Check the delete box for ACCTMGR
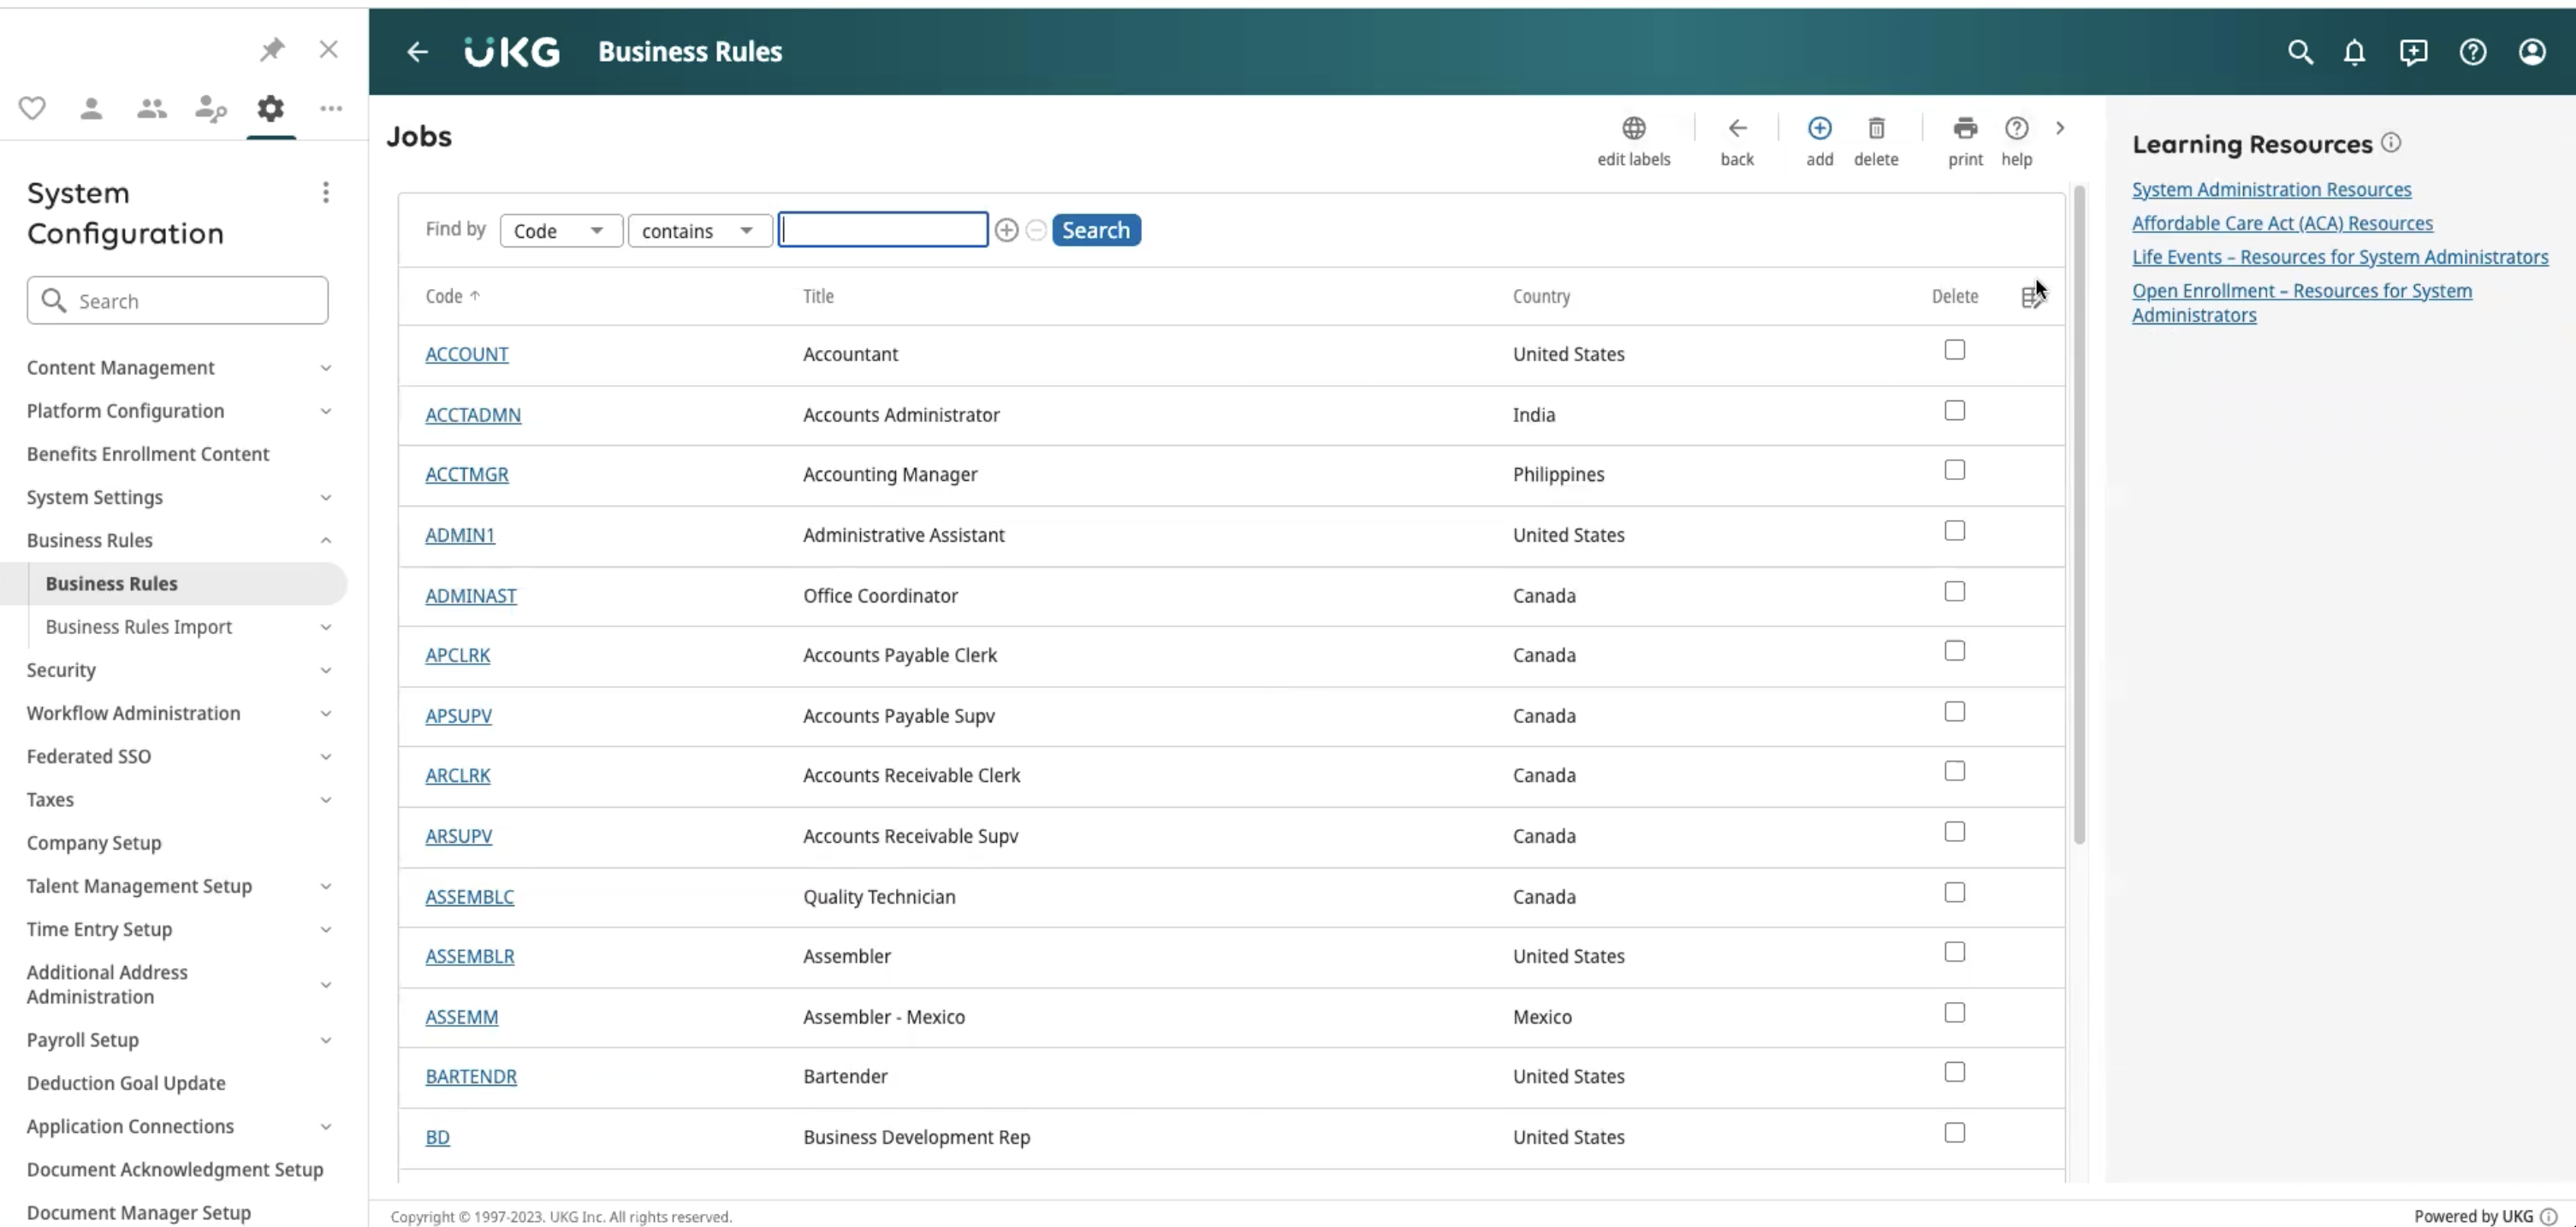2576x1227 pixels. (1954, 470)
